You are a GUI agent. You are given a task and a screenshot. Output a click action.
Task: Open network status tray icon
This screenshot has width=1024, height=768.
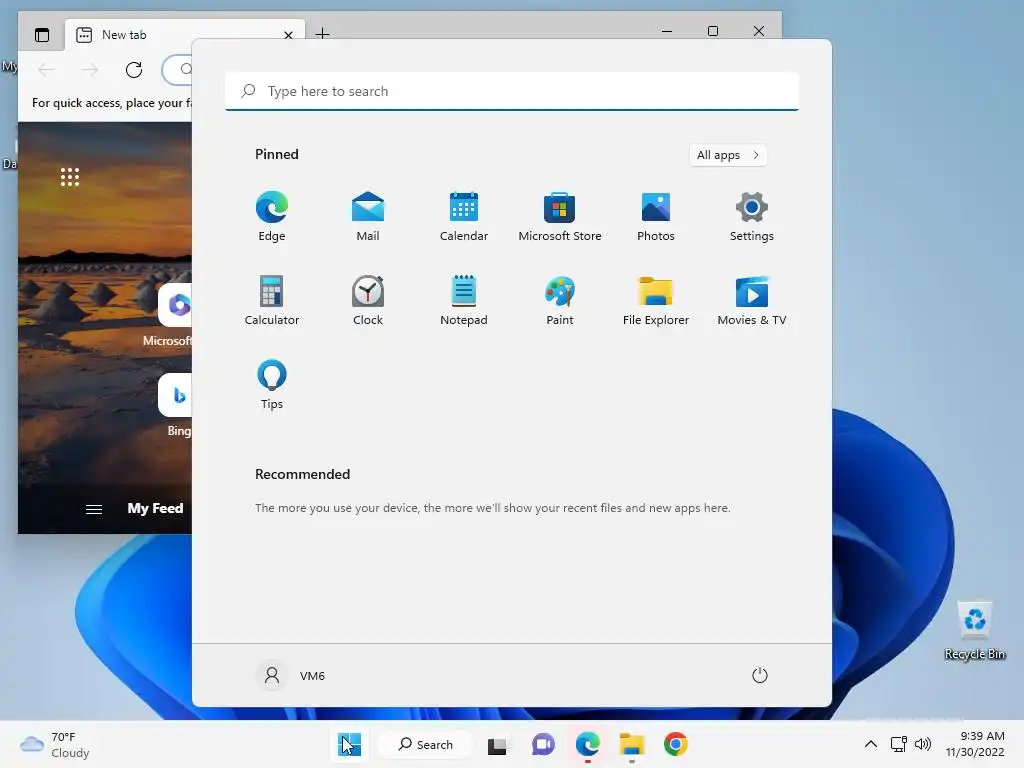(x=899, y=744)
